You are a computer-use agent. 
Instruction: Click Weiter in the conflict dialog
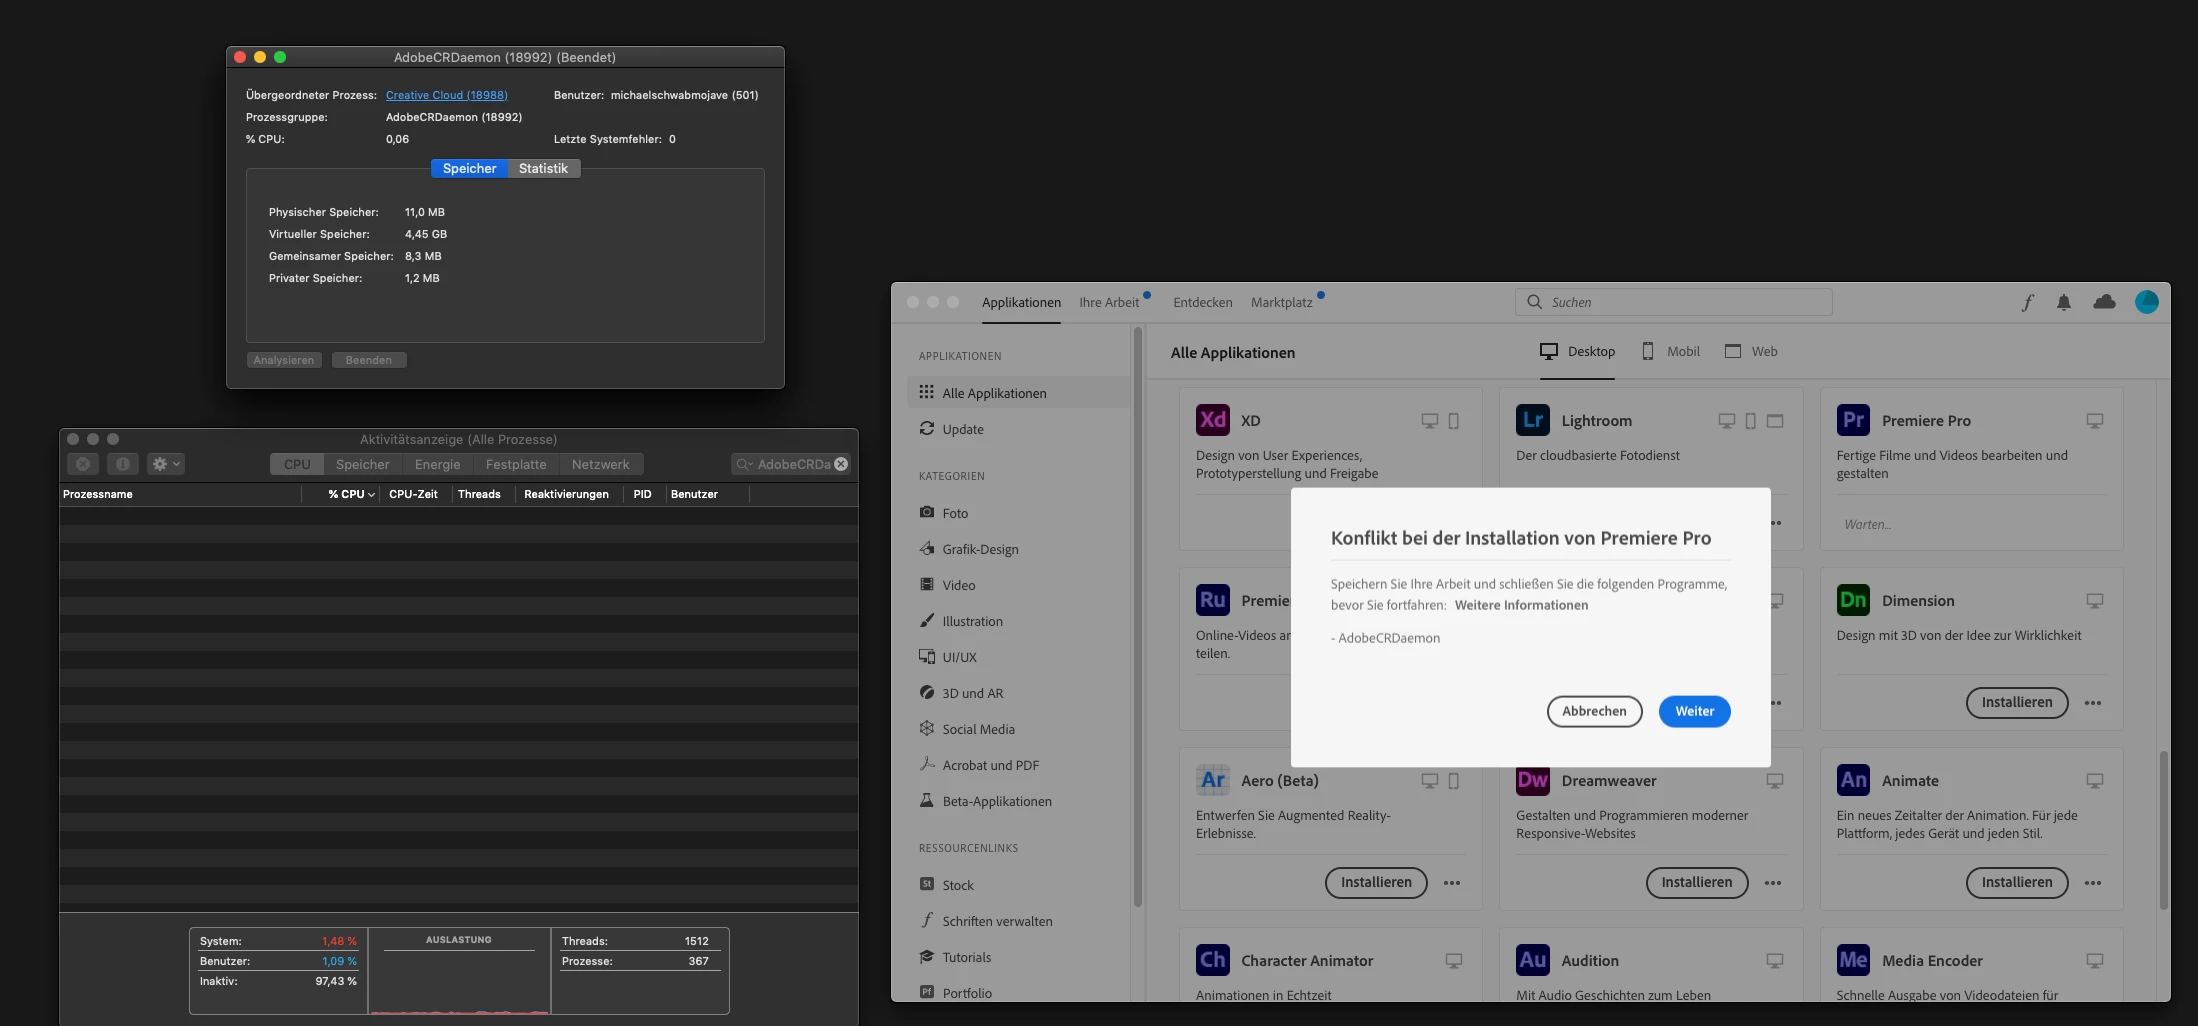(1694, 711)
